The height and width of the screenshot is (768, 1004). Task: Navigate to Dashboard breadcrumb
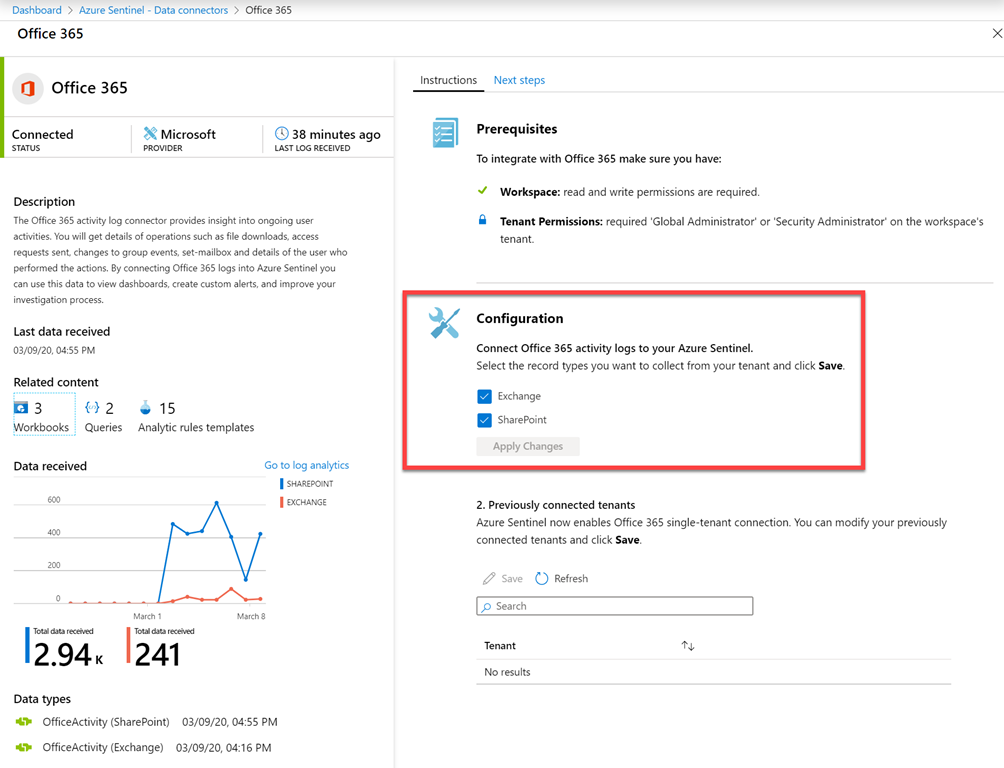pyautogui.click(x=37, y=10)
